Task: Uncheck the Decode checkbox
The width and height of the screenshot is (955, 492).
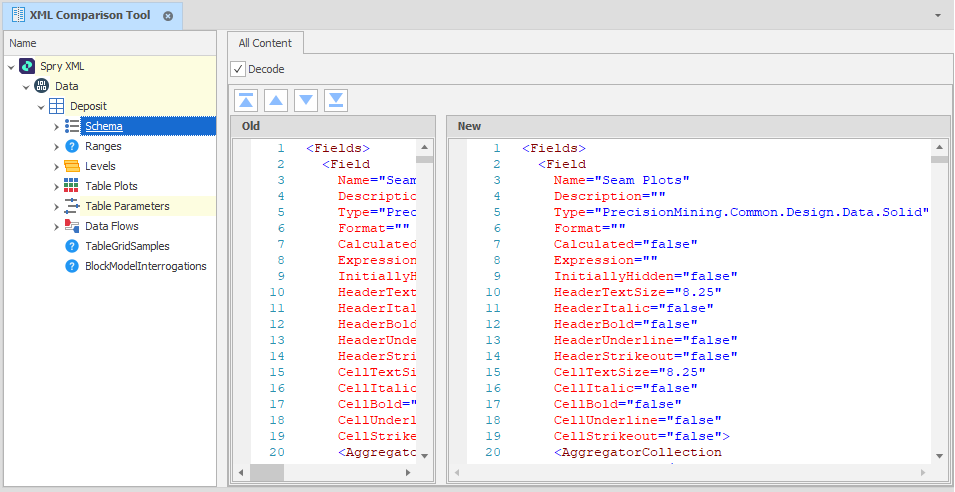Action: [x=238, y=69]
